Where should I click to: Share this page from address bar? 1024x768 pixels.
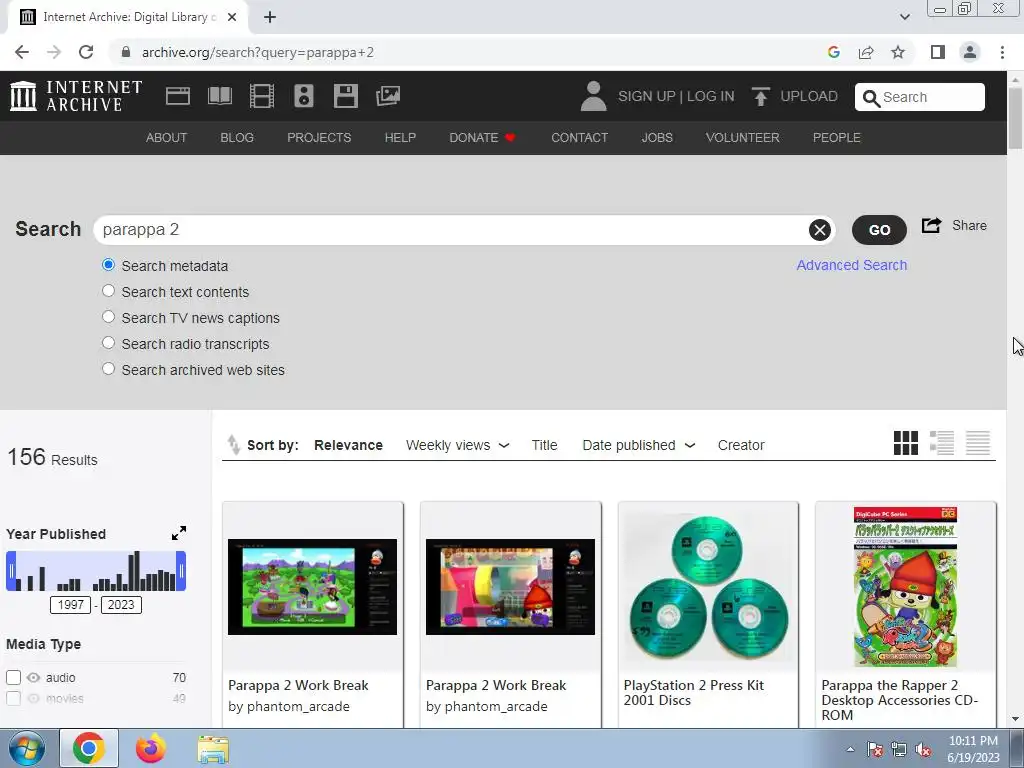click(x=866, y=52)
